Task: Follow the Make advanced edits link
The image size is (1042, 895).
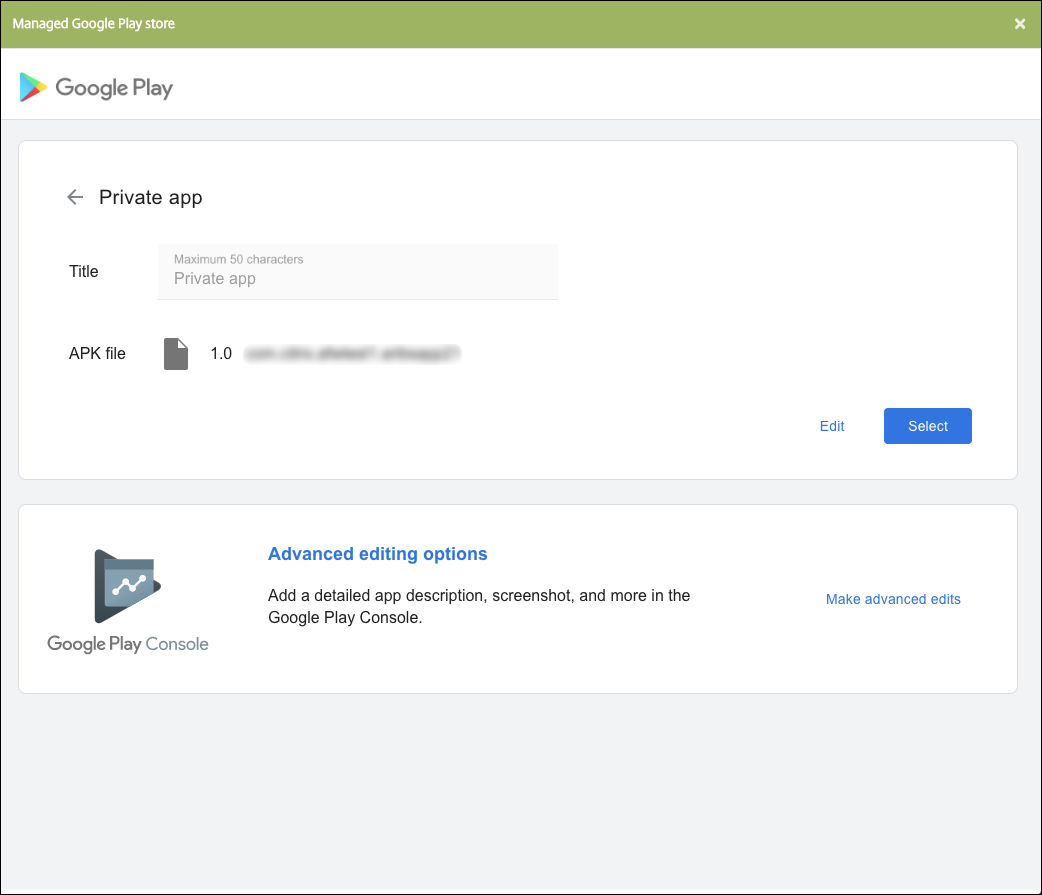Action: (893, 599)
